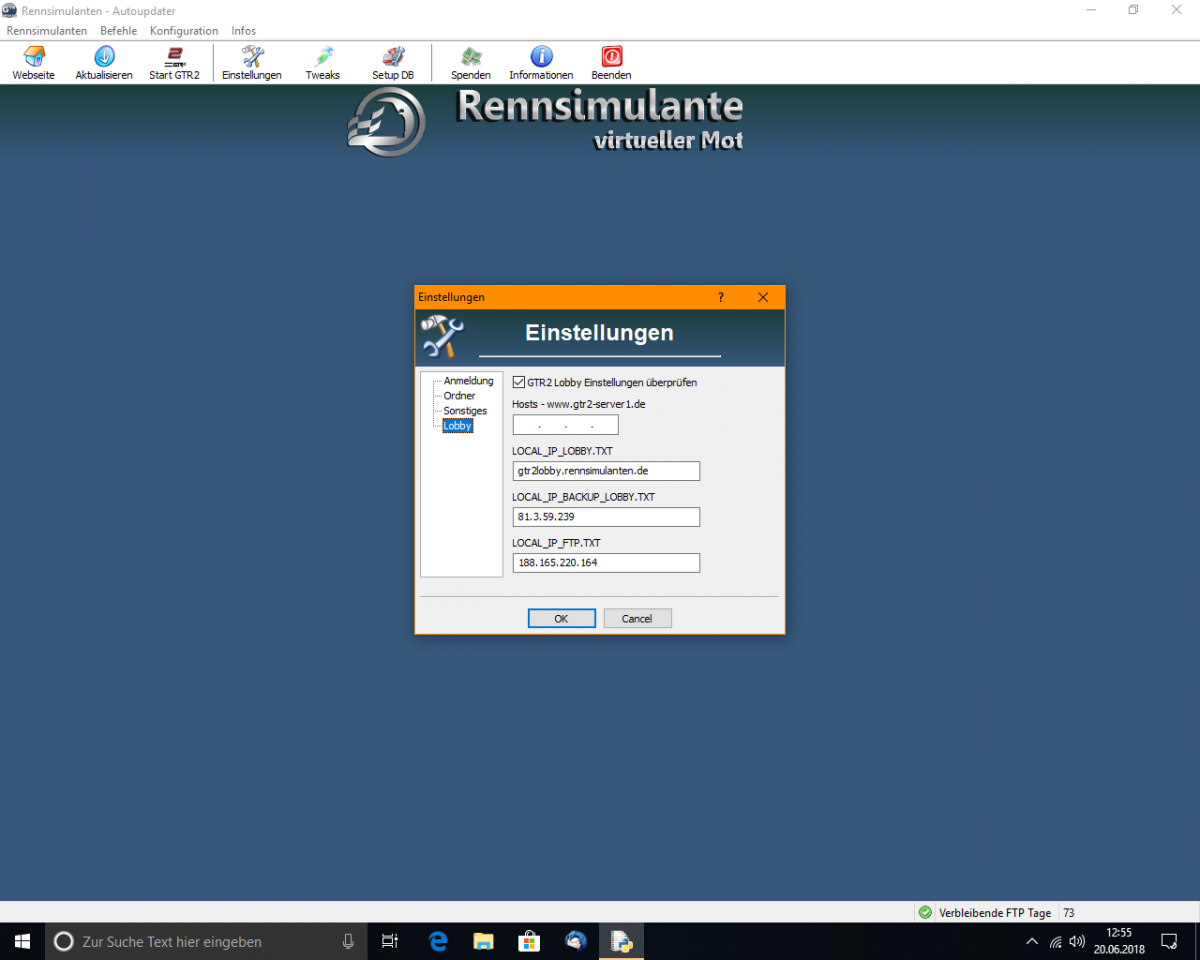
Task: Open the Befehle menu
Action: [x=118, y=31]
